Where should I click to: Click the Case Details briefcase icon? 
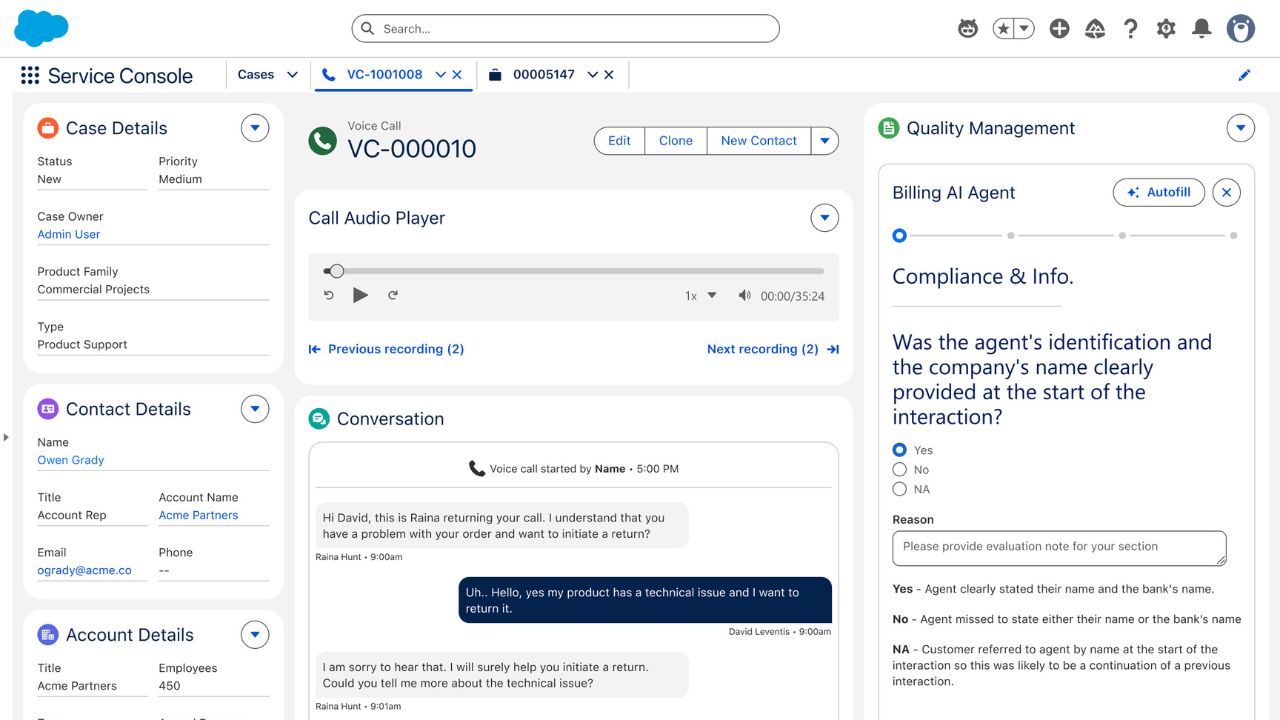(48, 128)
